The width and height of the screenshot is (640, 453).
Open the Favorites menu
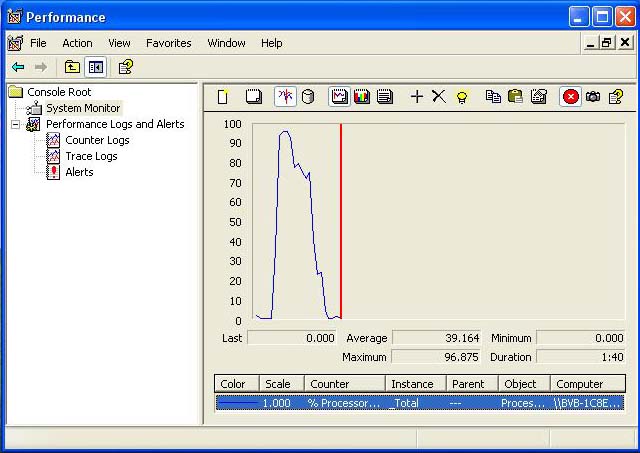click(x=169, y=43)
